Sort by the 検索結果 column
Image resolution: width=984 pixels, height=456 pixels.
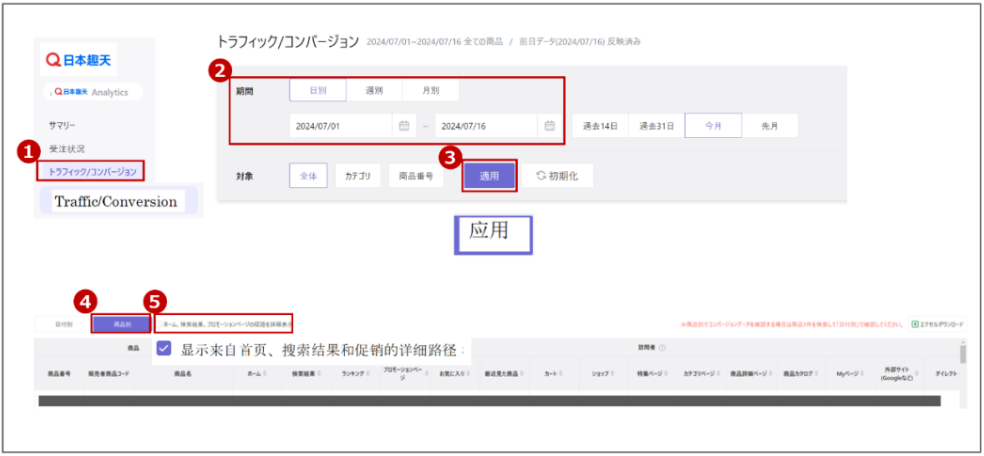tap(305, 372)
